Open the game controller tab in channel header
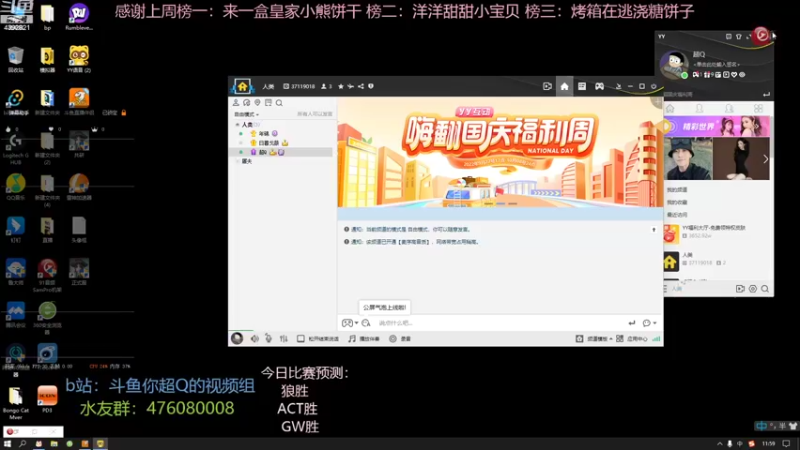 (x=599, y=86)
